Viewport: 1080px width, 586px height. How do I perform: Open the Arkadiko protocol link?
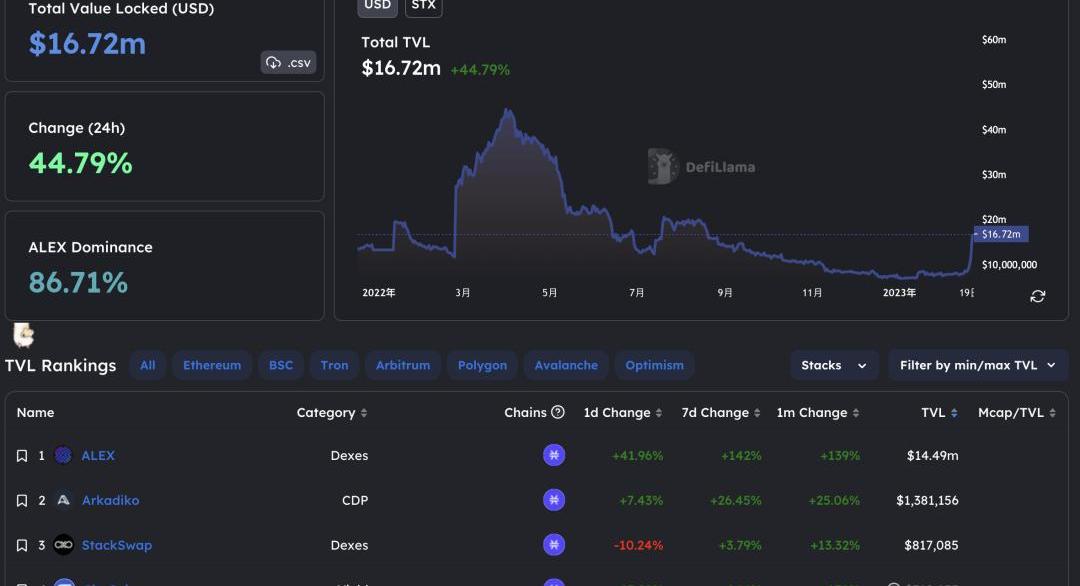click(x=110, y=500)
